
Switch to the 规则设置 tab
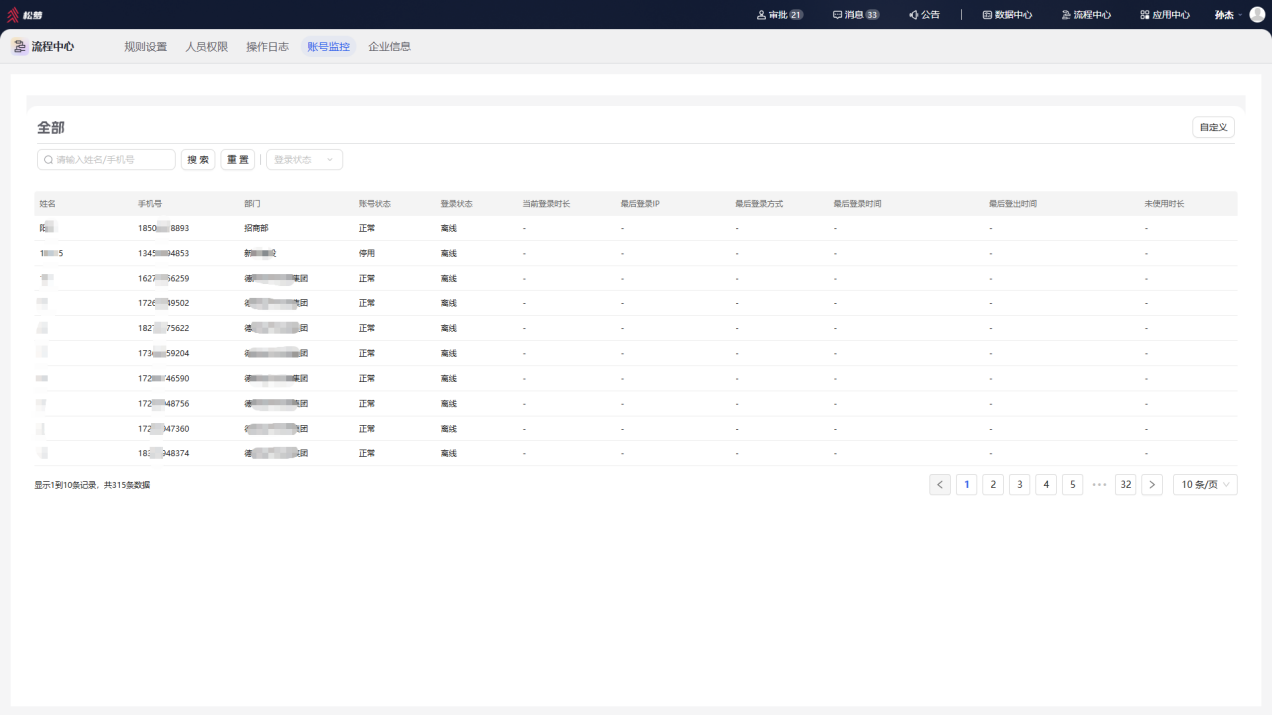tap(146, 47)
